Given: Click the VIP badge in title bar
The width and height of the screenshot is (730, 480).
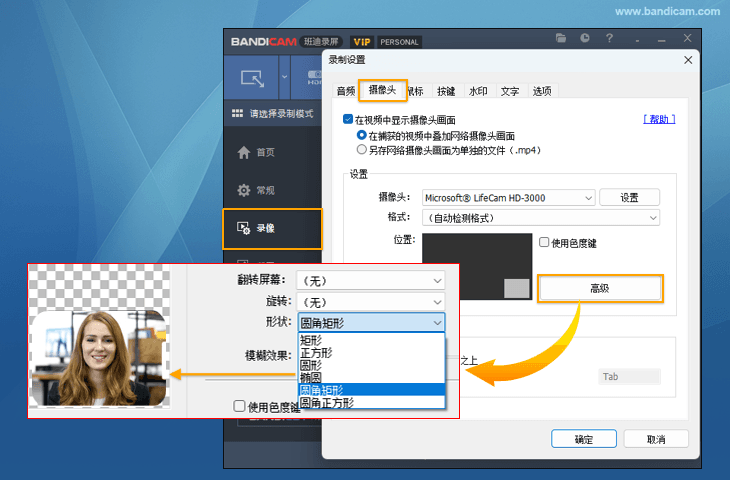Looking at the screenshot, I should 362,42.
